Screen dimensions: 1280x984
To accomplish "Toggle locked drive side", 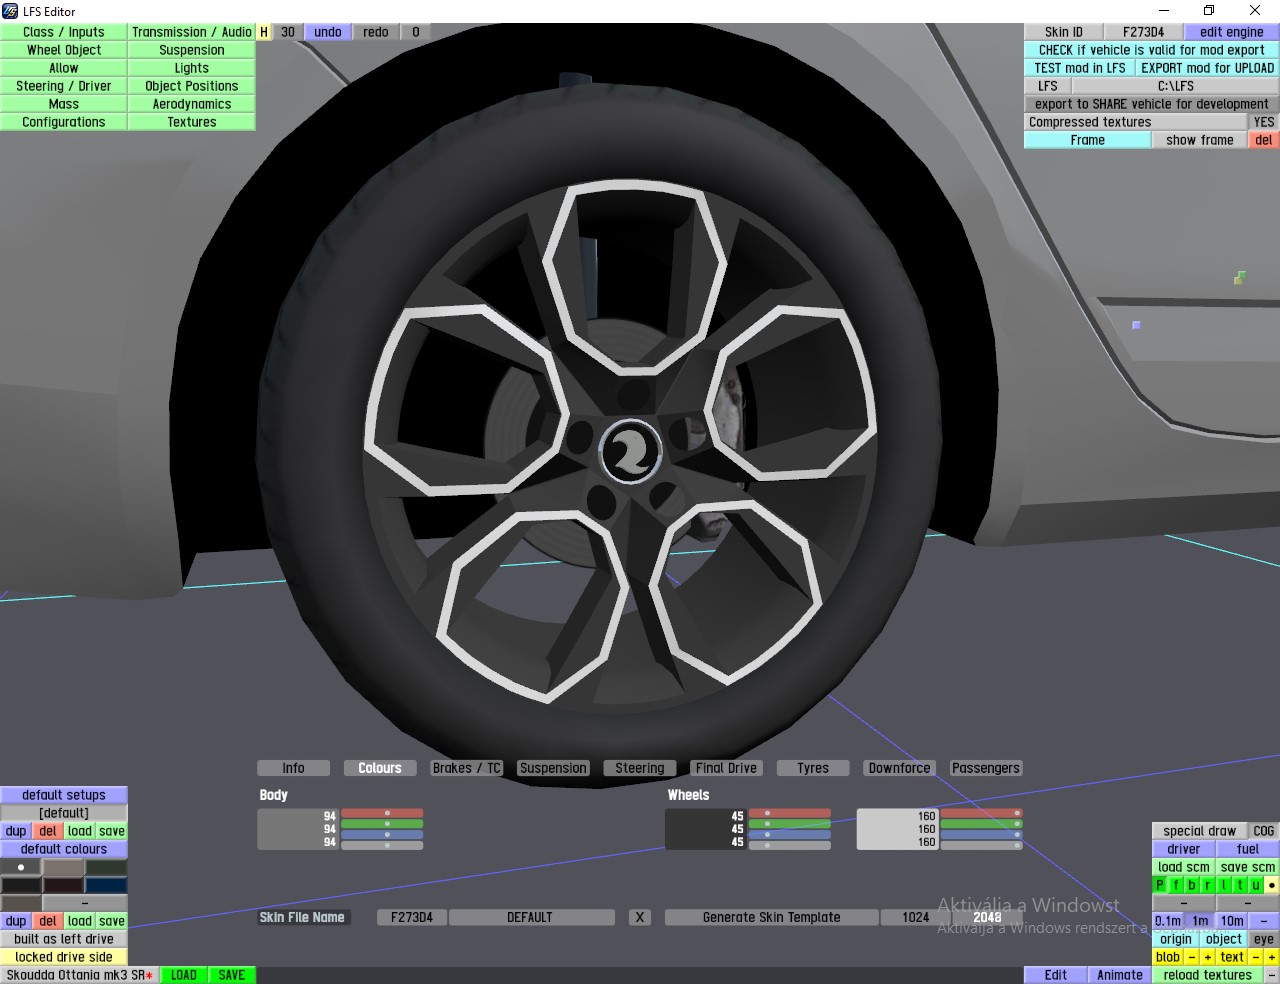I will coord(64,957).
